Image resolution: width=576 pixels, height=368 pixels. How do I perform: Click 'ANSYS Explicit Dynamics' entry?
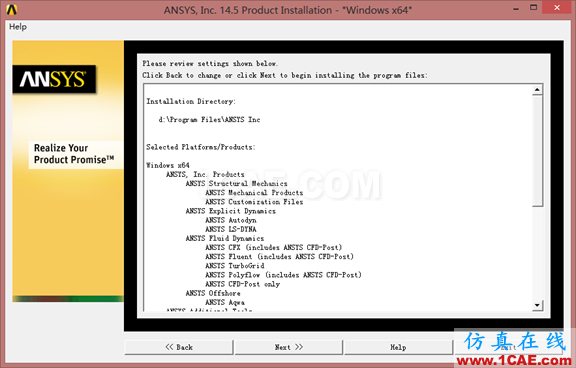pyautogui.click(x=231, y=211)
